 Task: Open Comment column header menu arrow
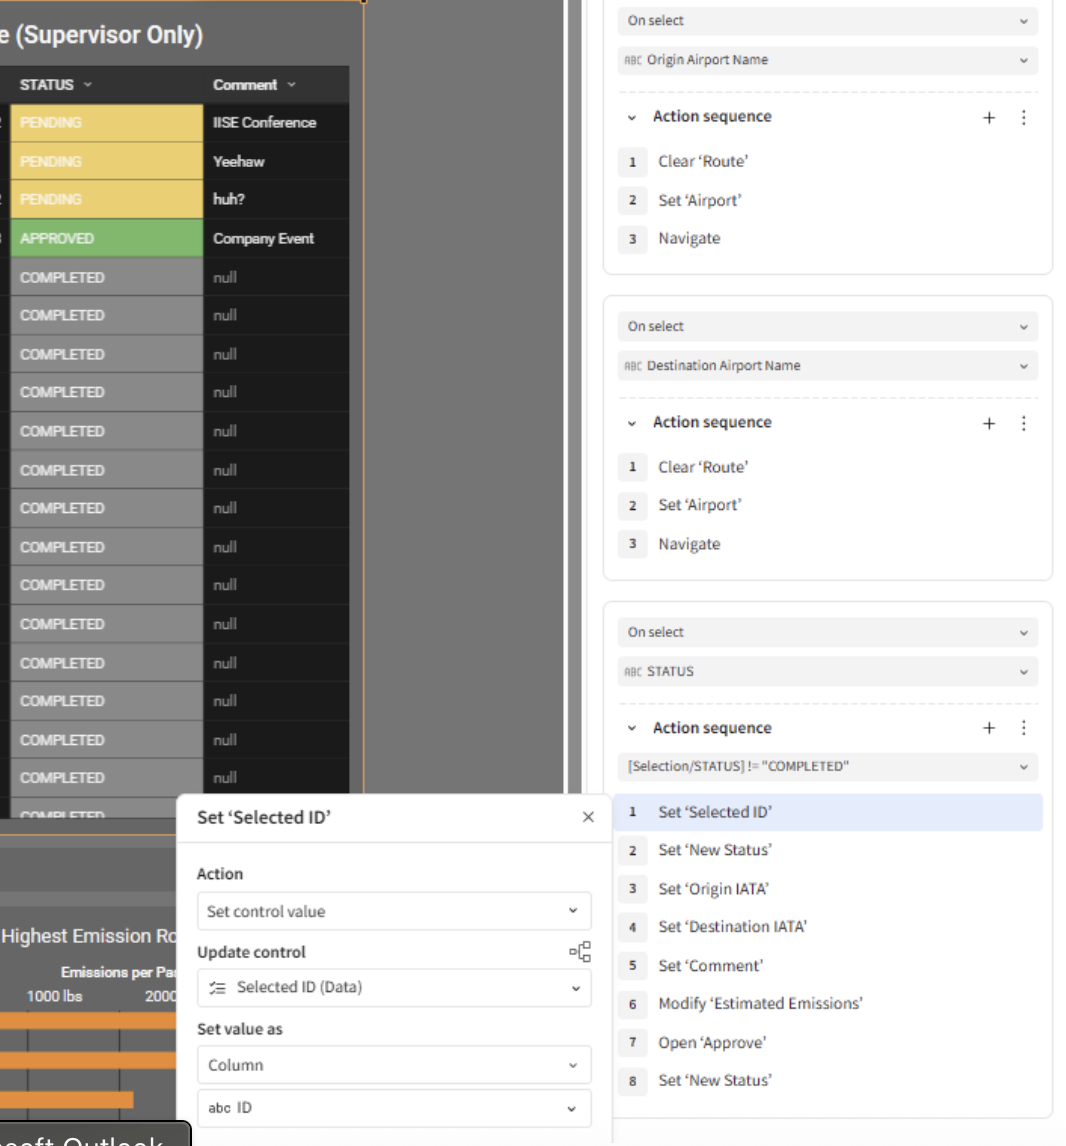(292, 85)
